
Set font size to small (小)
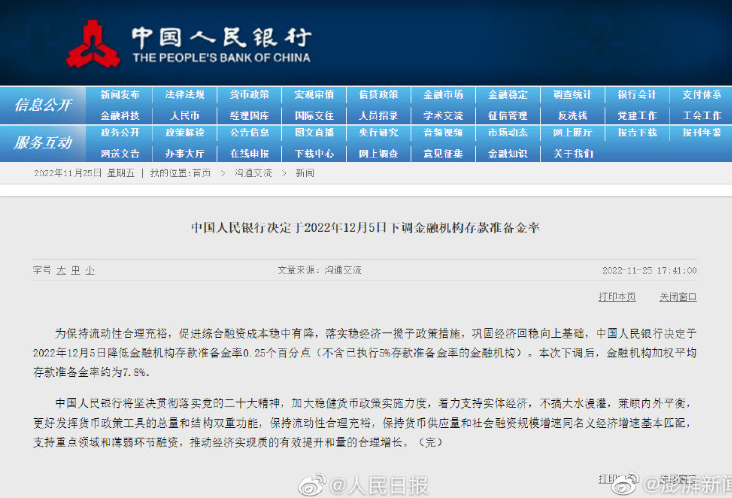(x=90, y=270)
